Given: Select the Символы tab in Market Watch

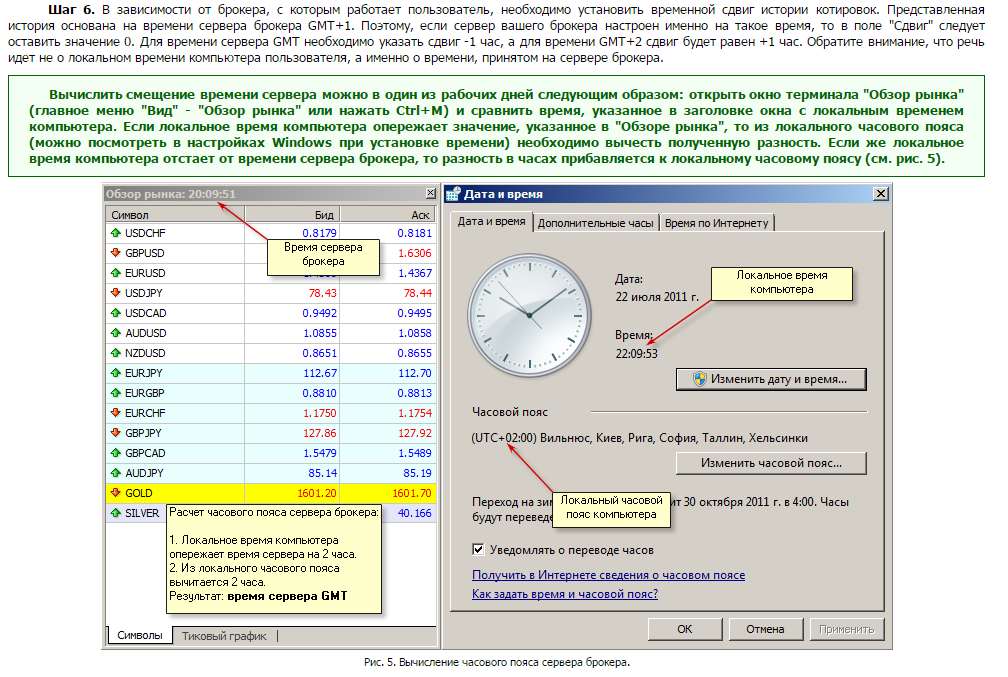Looking at the screenshot, I should 140,635.
